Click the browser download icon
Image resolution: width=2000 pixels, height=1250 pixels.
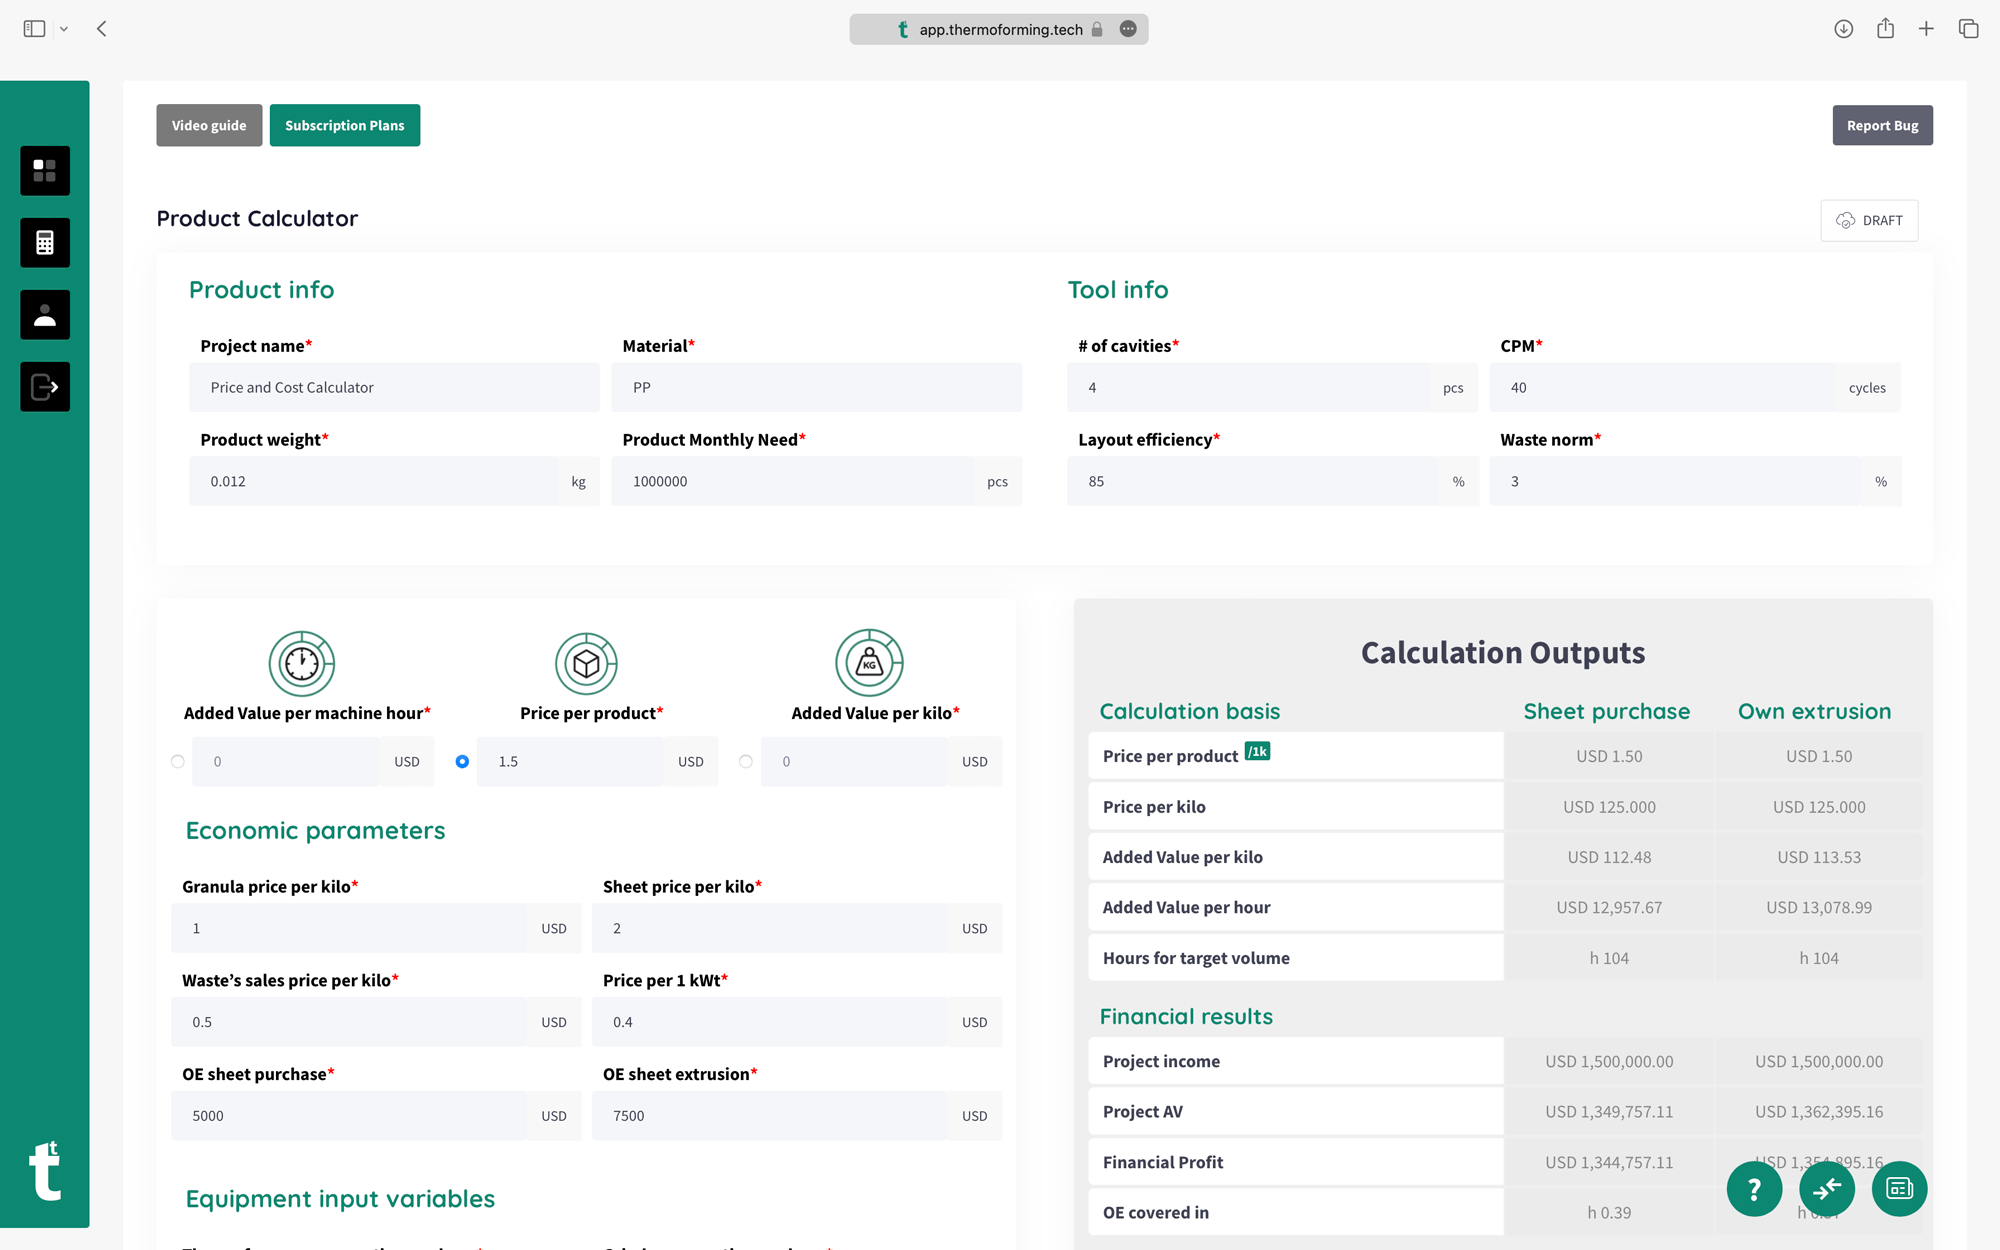[x=1843, y=29]
